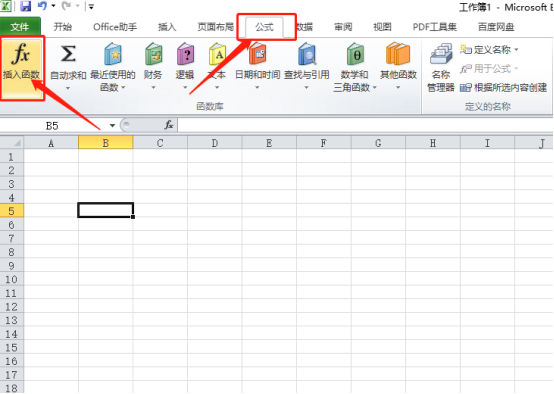Click the Redo arrow icon
554x394 pixels.
point(66,6)
